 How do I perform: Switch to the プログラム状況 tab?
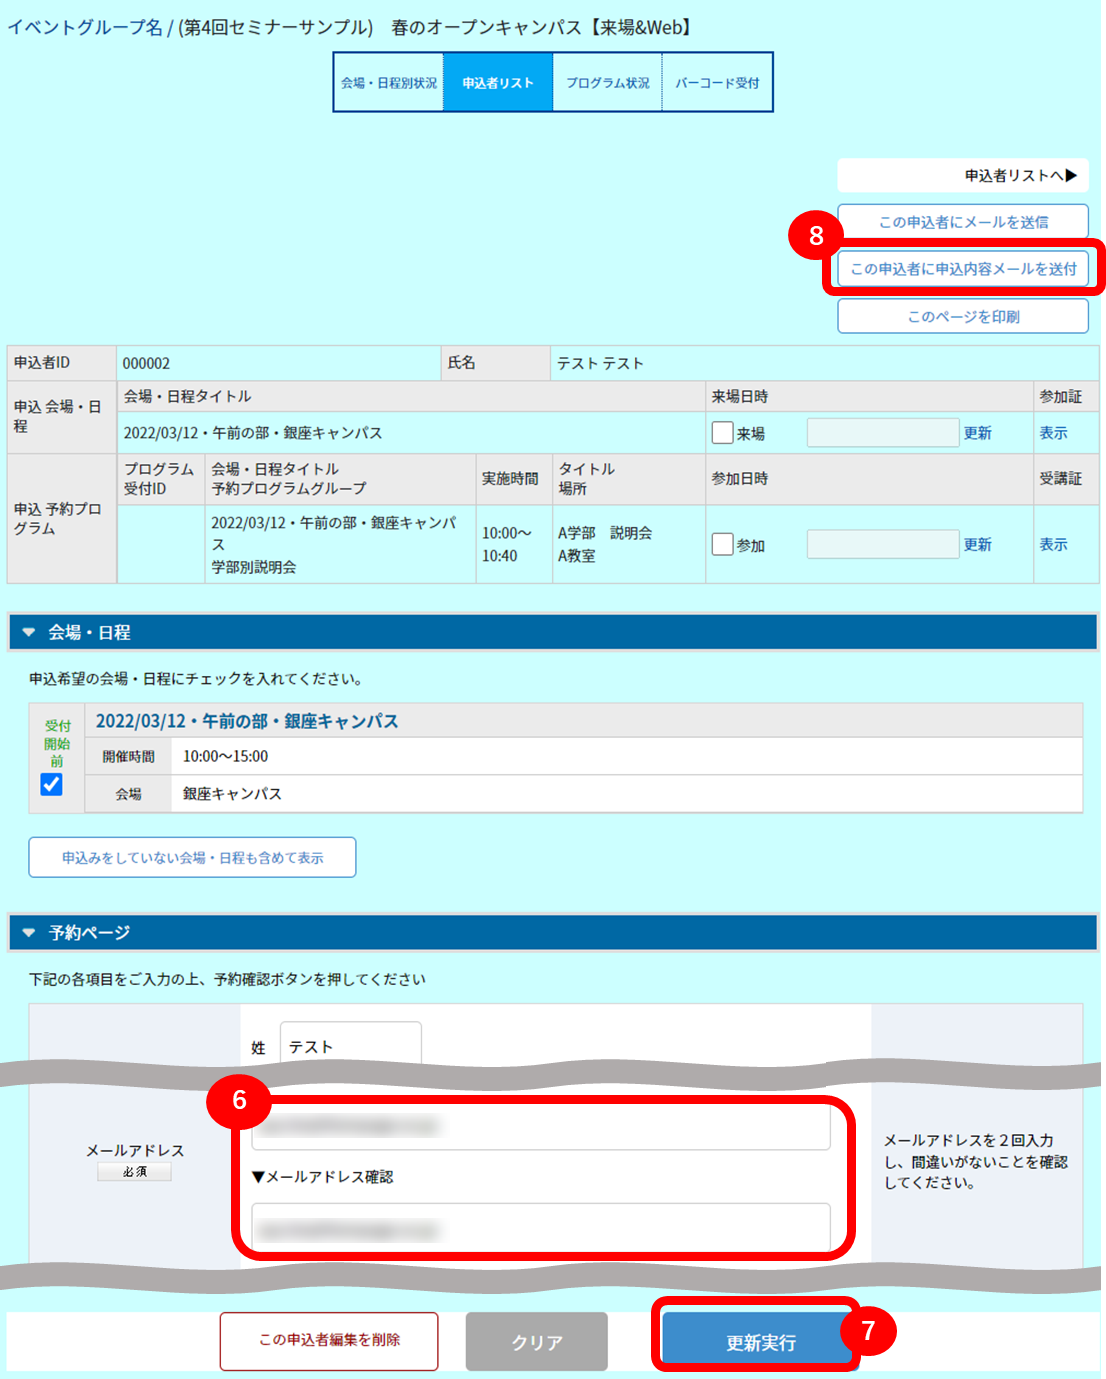click(608, 83)
